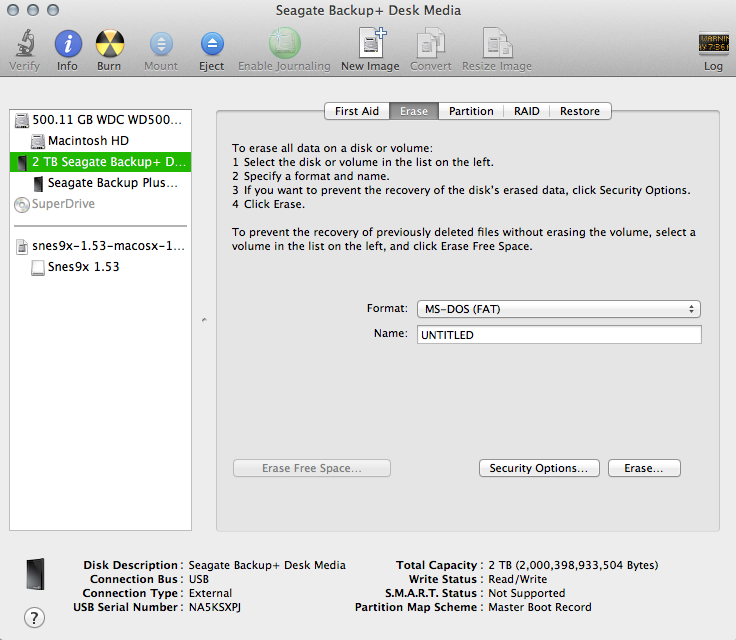
Task: Click the window title Seagate Backup+ Desk Media
Action: 368,10
